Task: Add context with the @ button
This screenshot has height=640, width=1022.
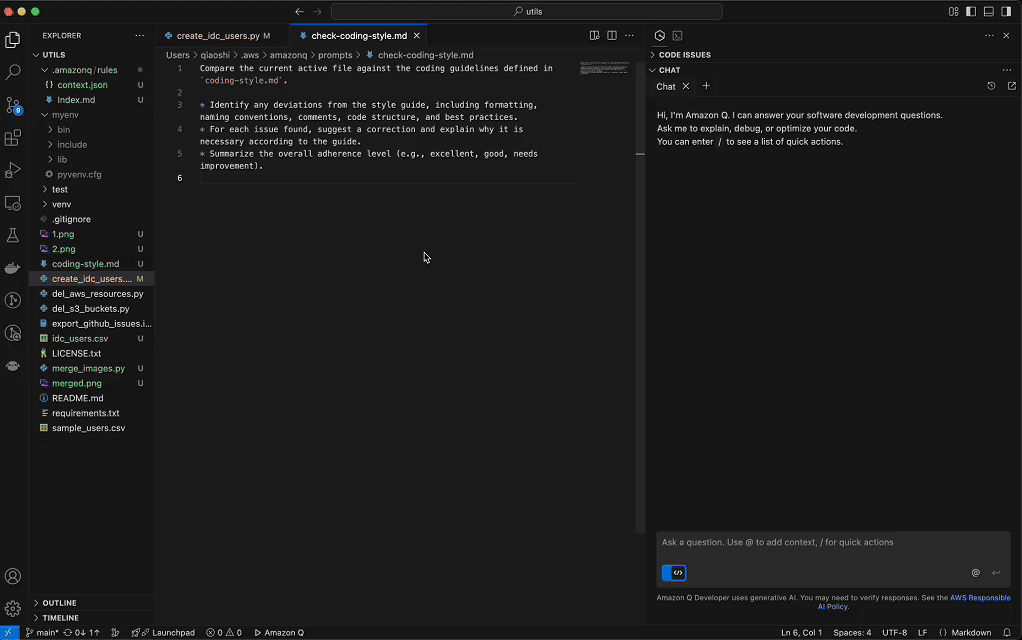Action: click(976, 573)
